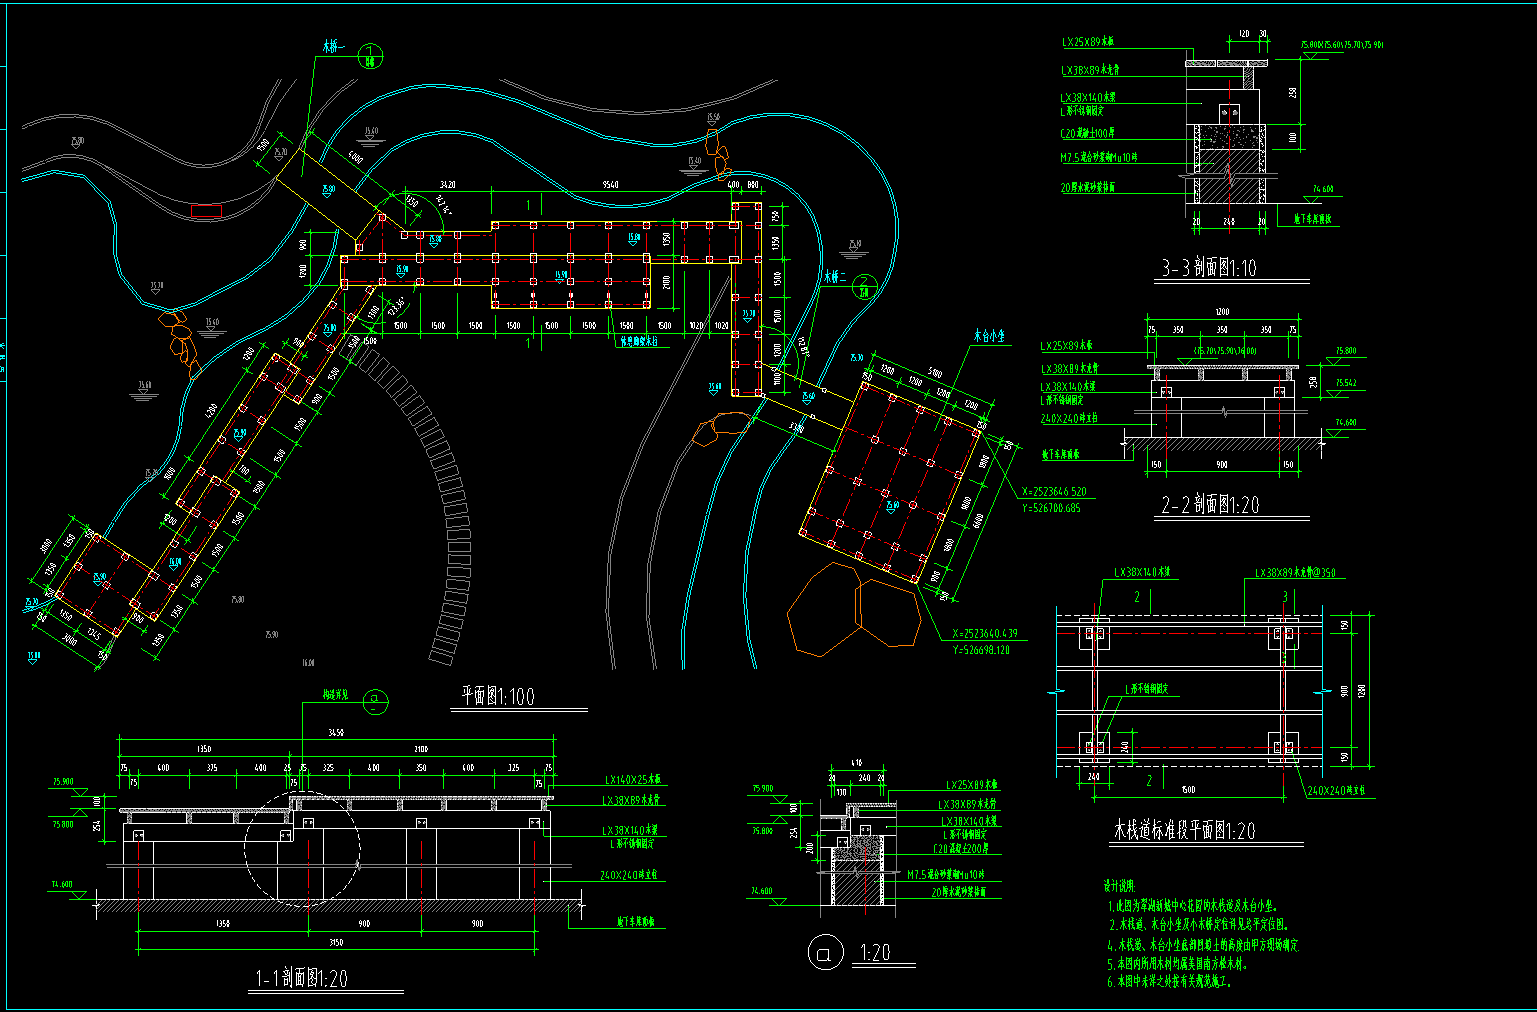Viewport: 1537px width, 1012px height.
Task: Select the 3-3 剖面图1:10 title text
Action: point(1208,268)
